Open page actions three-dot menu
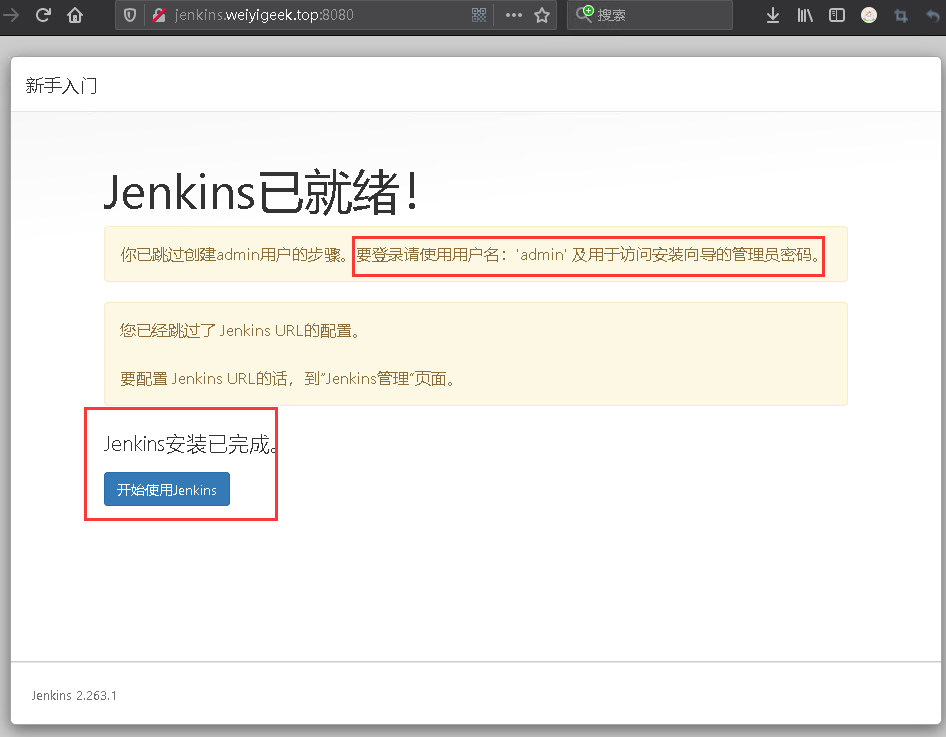This screenshot has height=737, width=946. [513, 15]
